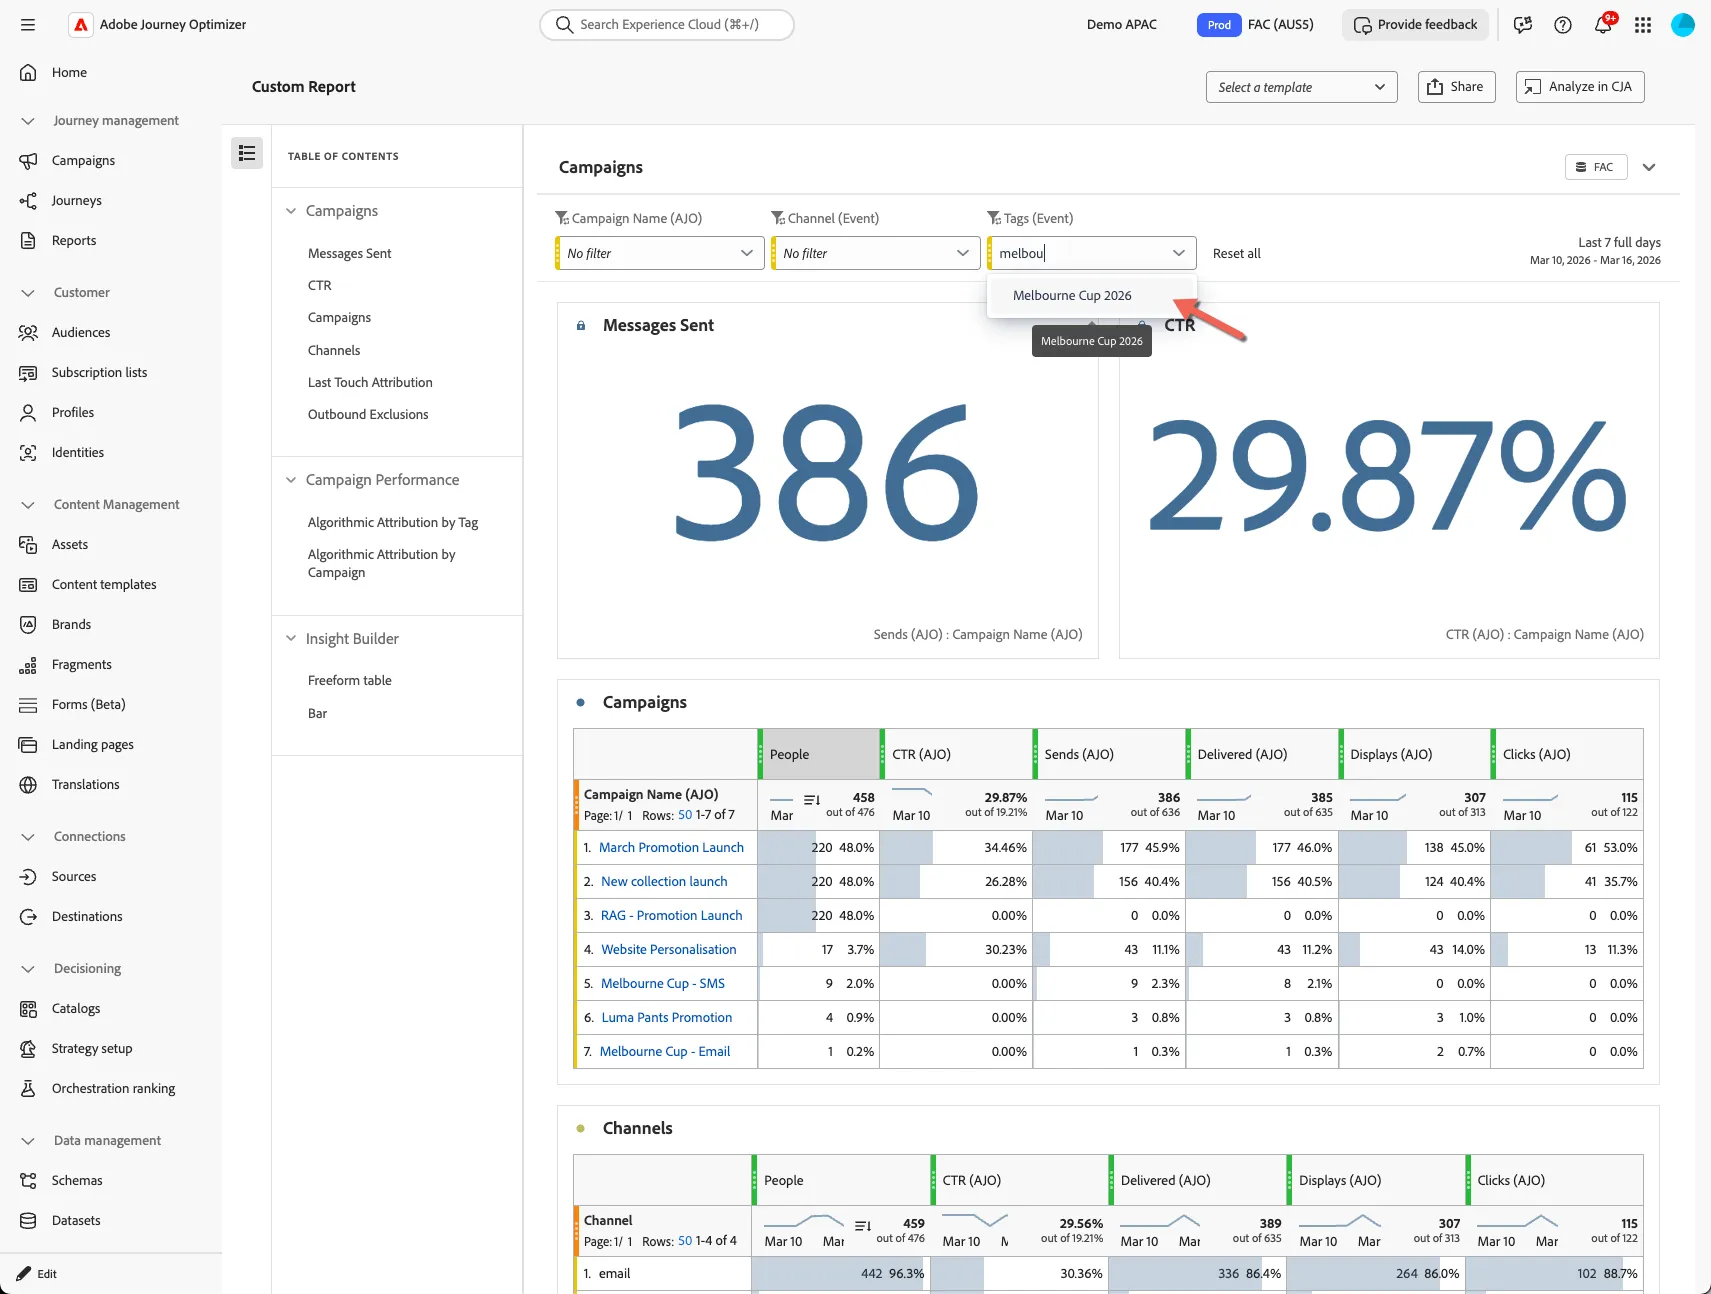Click the Audiences icon in sidebar
1711x1294 pixels.
click(28, 332)
